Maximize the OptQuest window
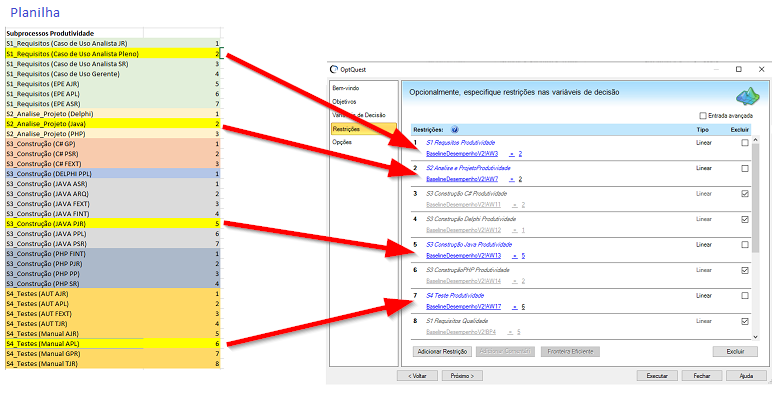This screenshot has width=780, height=395. [x=739, y=69]
